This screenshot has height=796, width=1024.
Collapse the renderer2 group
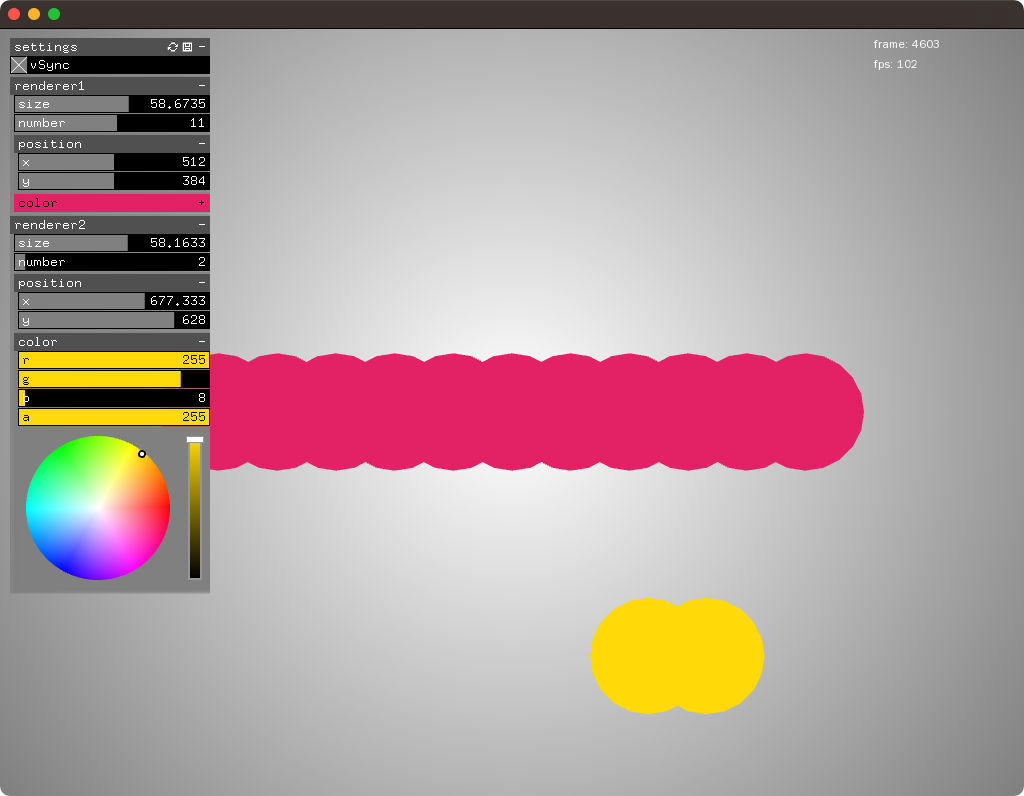pyautogui.click(x=201, y=225)
